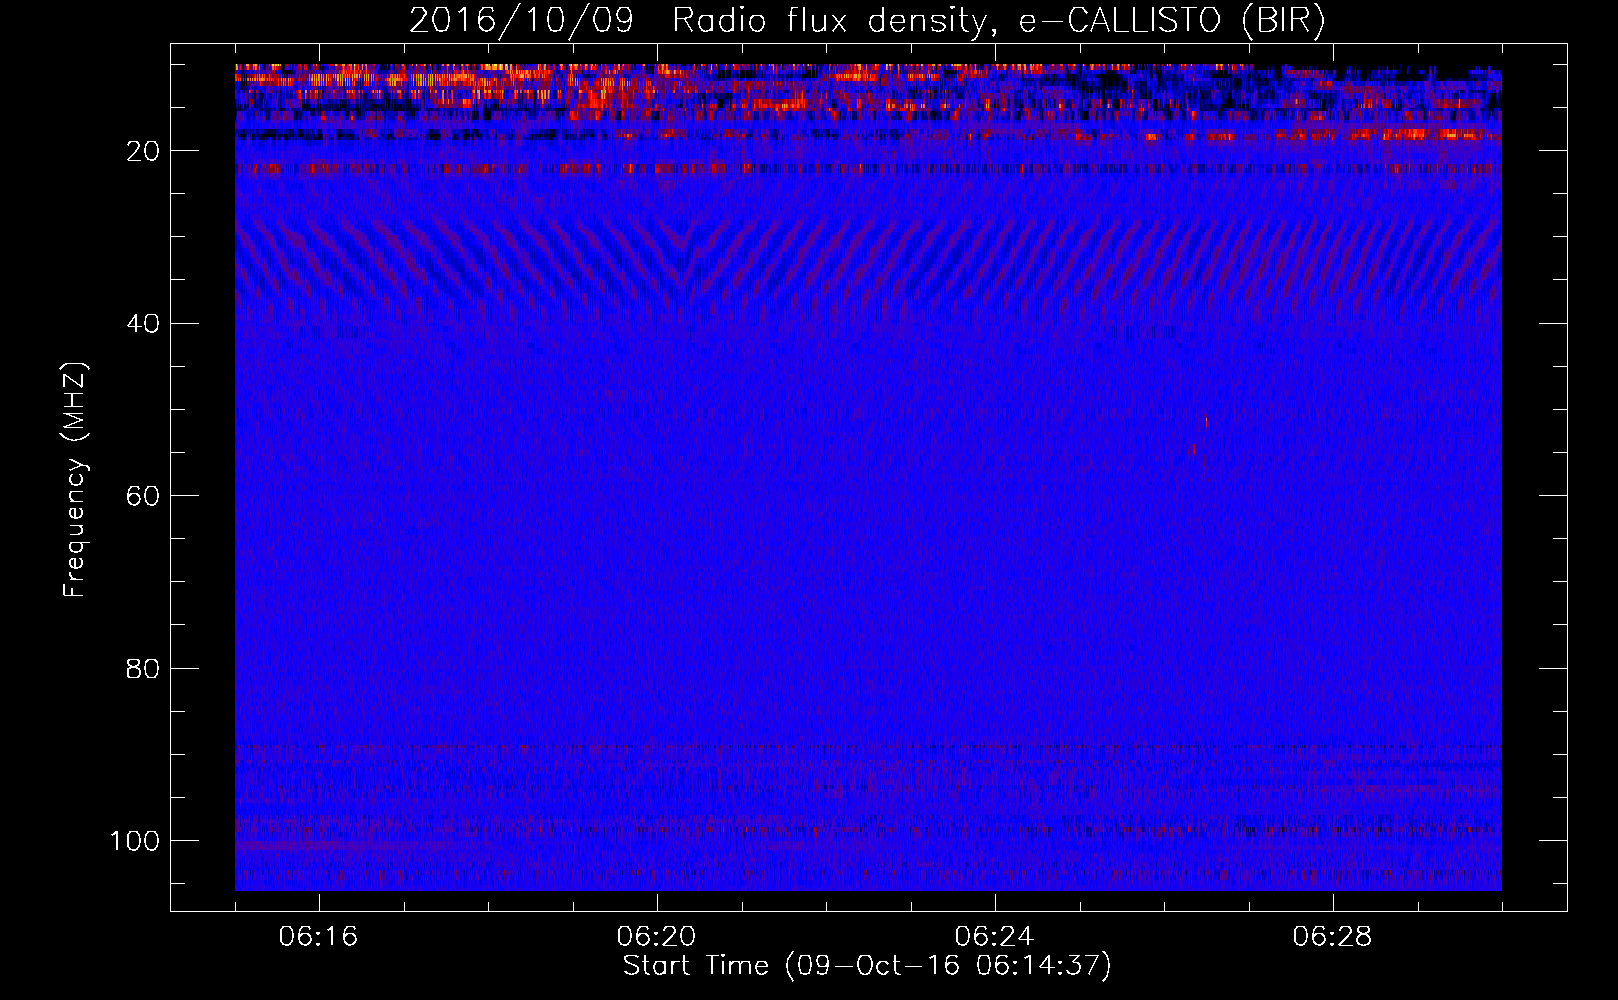Viewport: 1618px width, 1000px height.
Task: Click the 'Frequency (MHZ)' axis label
Action: point(76,480)
